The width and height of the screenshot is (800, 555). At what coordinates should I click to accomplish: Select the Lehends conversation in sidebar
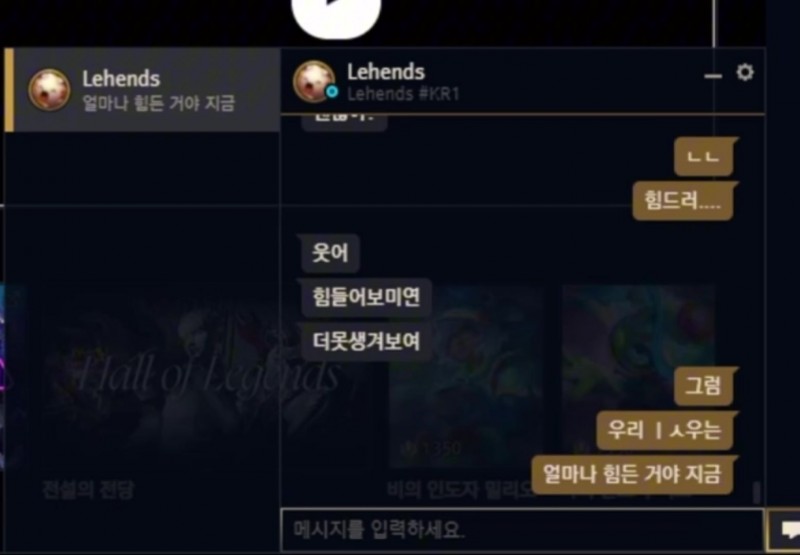pos(142,90)
